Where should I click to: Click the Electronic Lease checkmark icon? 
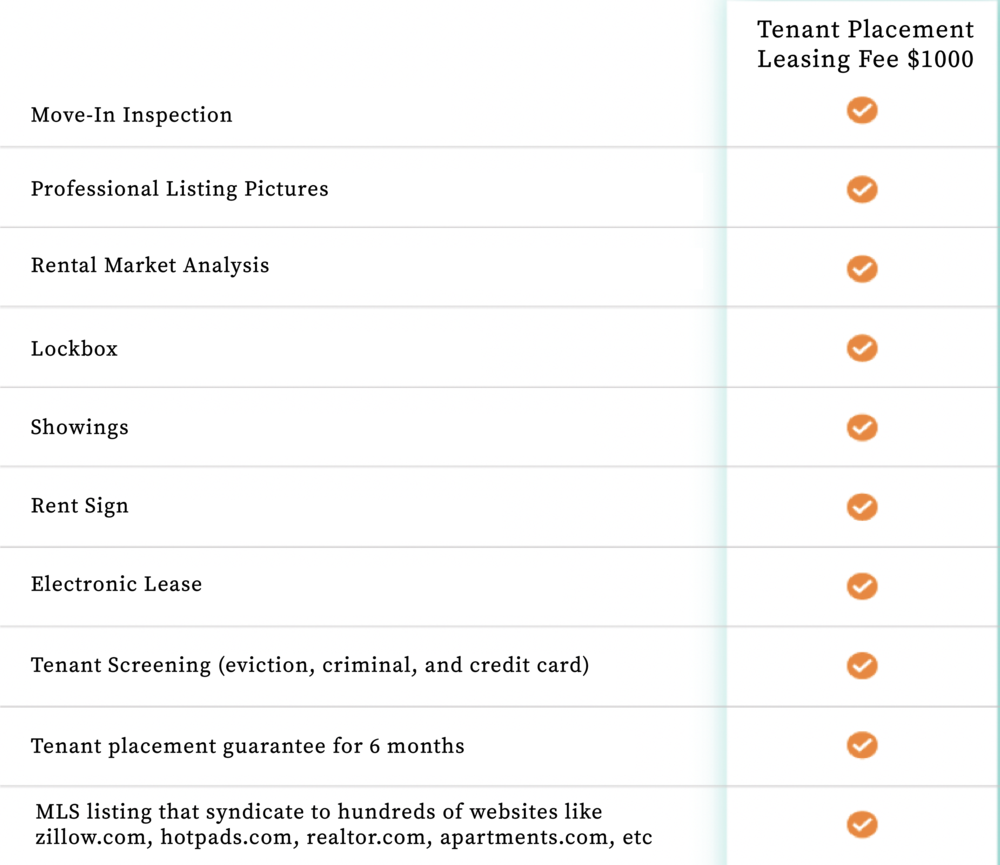point(862,586)
